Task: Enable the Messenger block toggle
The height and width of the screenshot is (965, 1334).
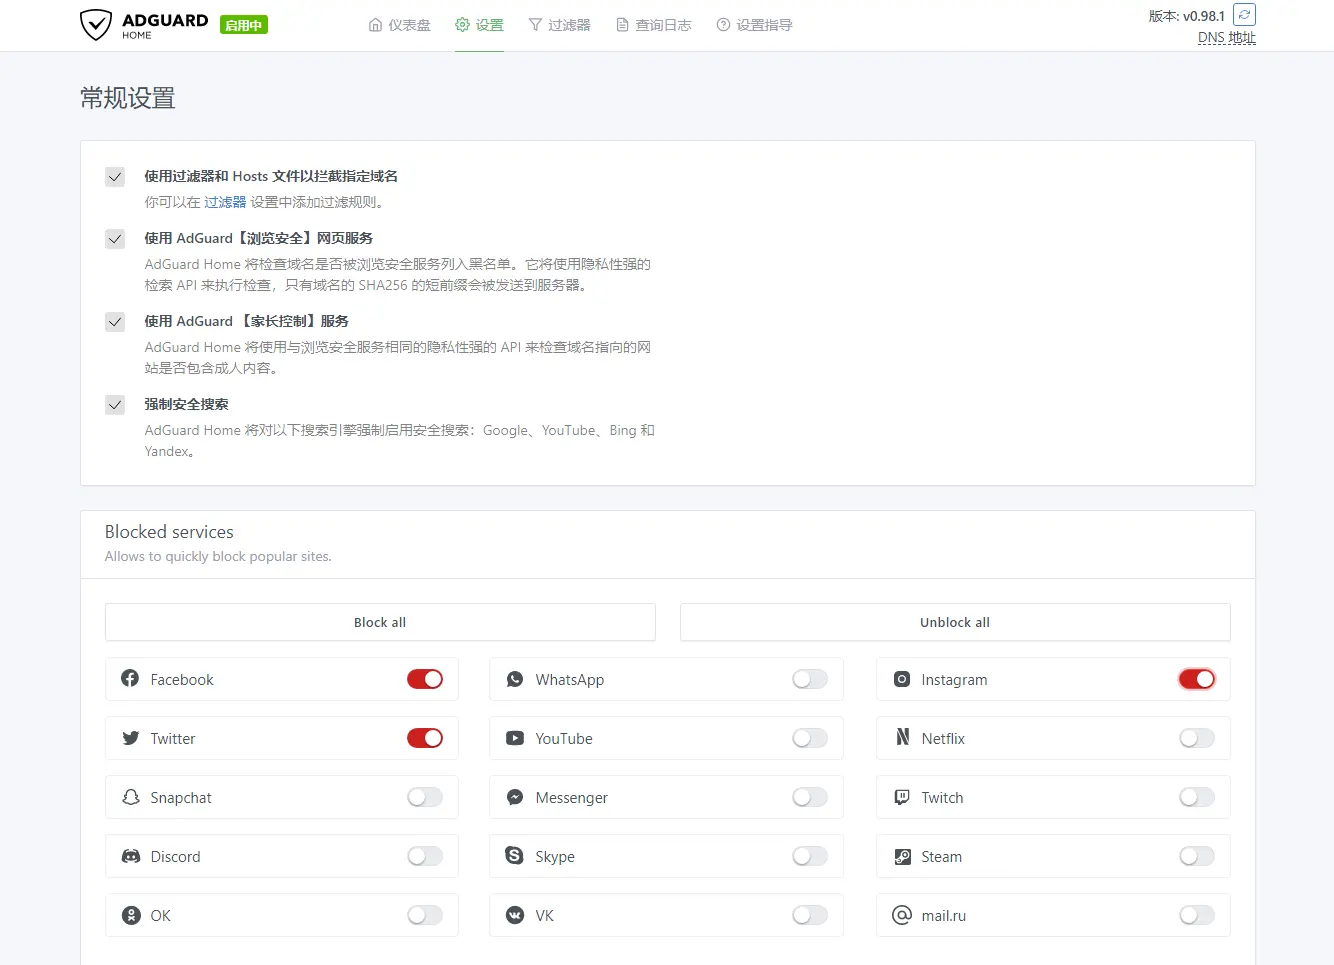Action: click(x=810, y=797)
